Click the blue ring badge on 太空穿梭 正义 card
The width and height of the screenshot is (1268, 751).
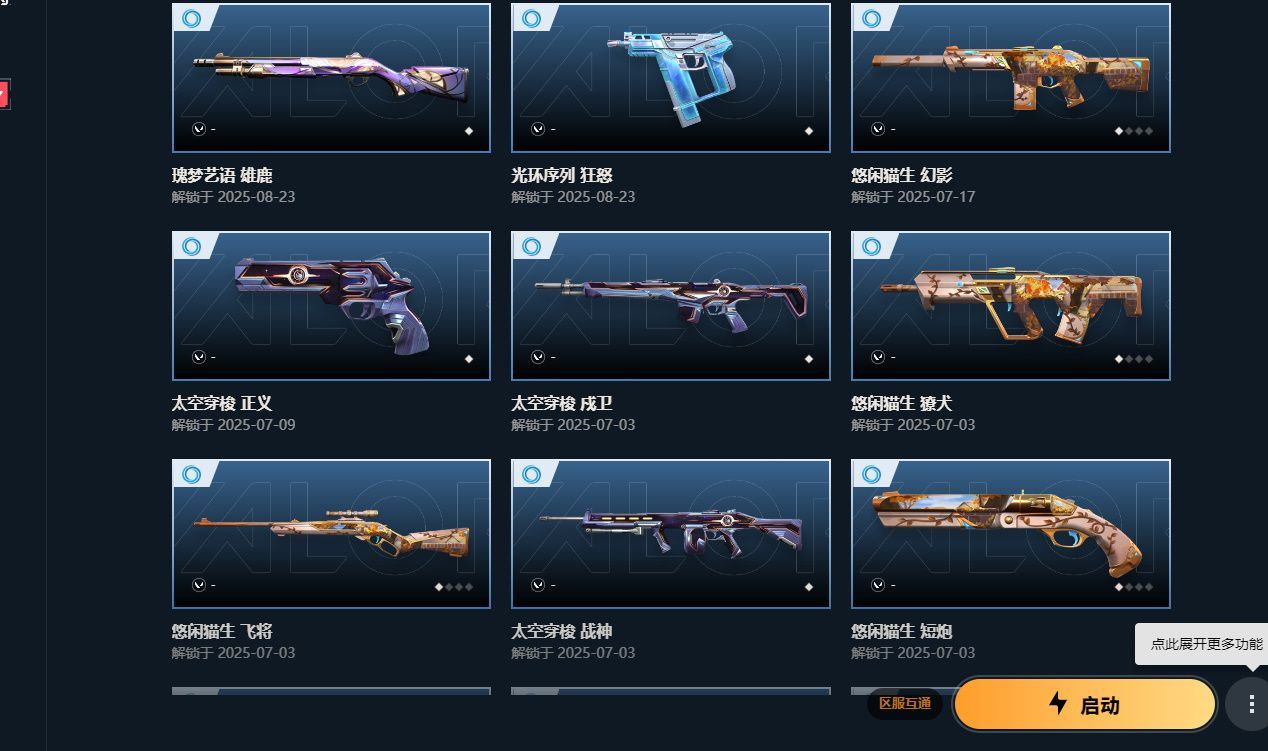click(192, 246)
